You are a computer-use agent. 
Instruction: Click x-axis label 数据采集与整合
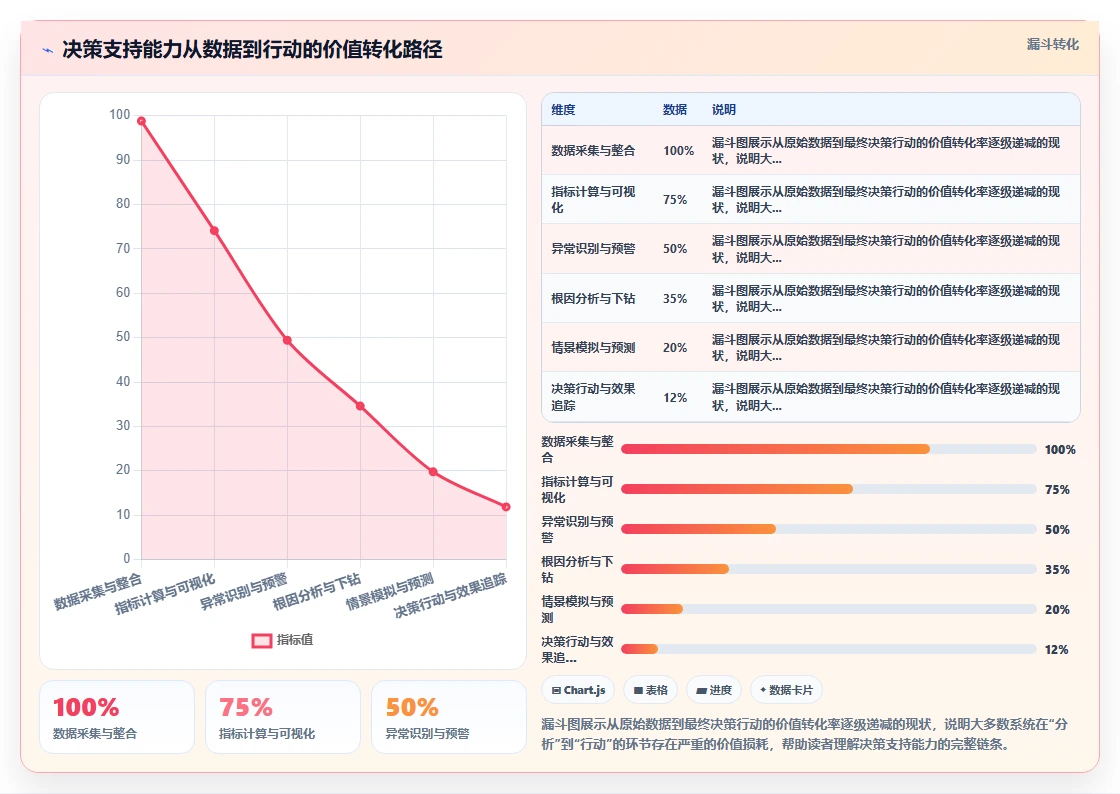click(x=98, y=591)
